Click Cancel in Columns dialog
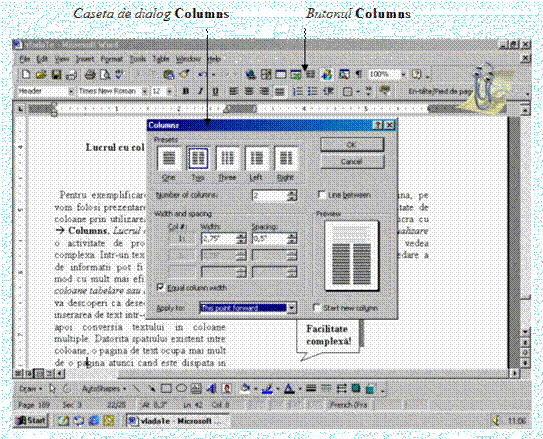Viewport: 543px width, 439px height. click(x=352, y=162)
